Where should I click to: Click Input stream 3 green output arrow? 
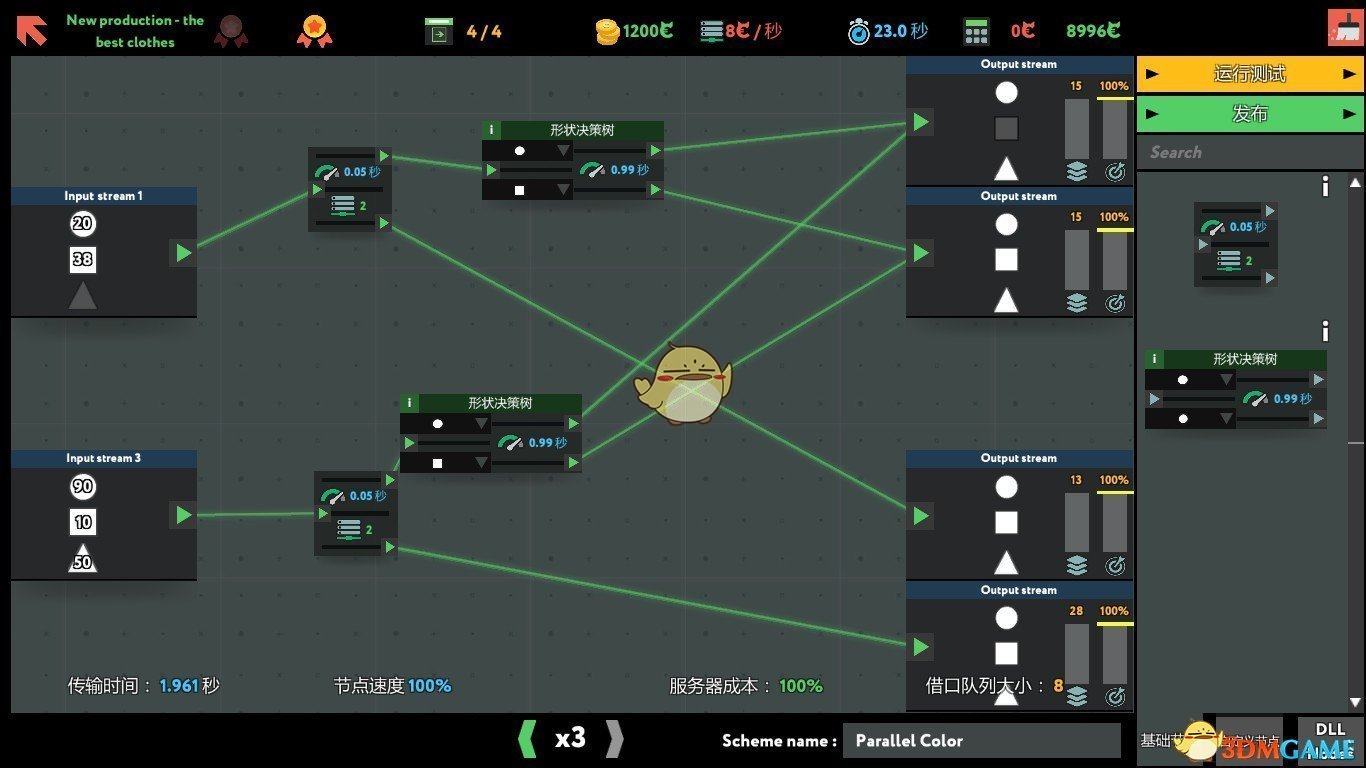point(183,515)
